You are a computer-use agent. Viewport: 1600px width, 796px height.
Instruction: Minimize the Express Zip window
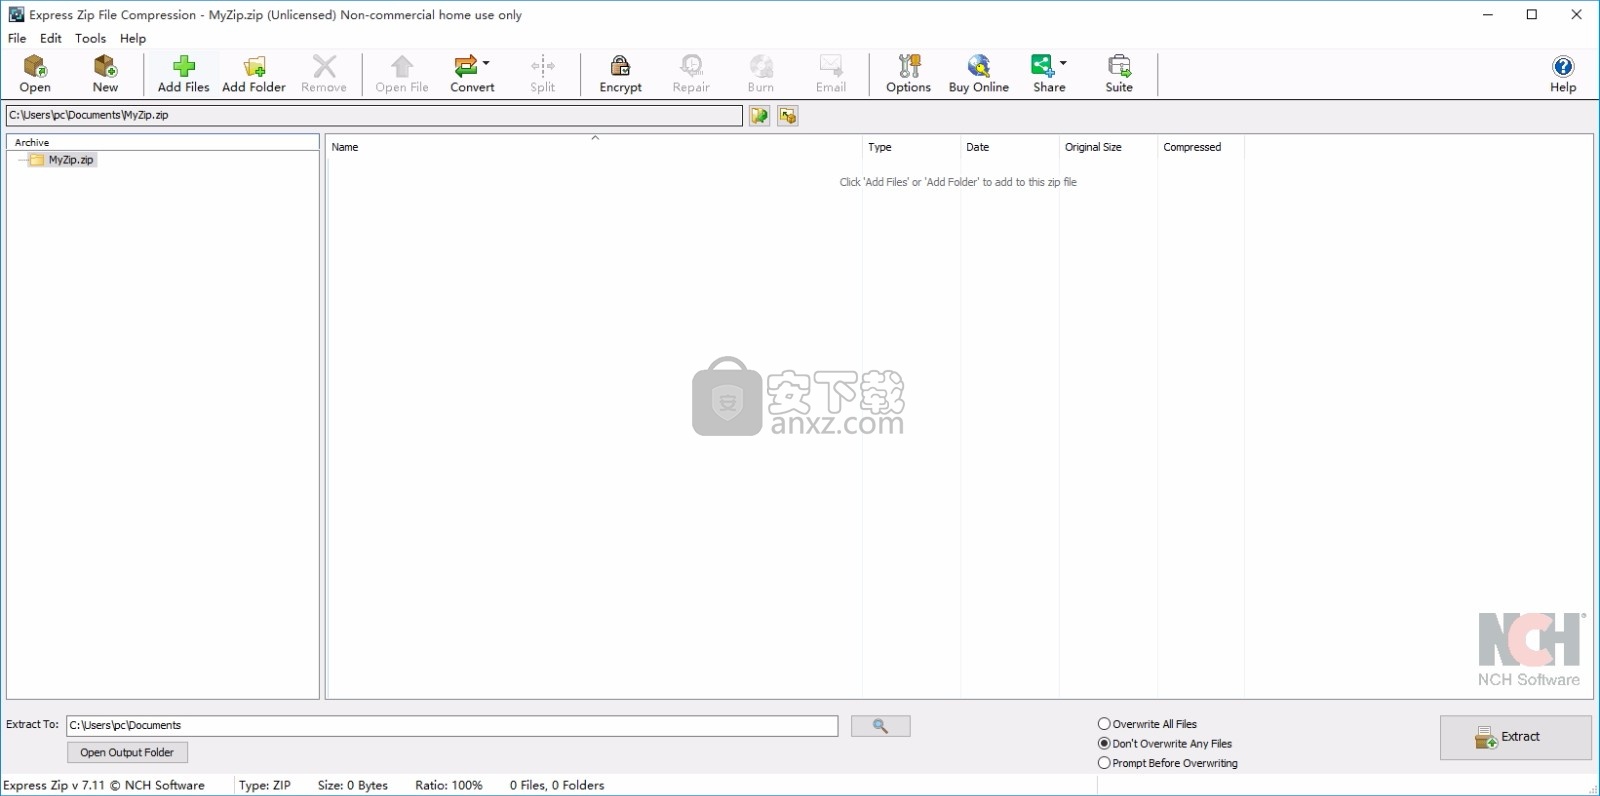pyautogui.click(x=1488, y=15)
